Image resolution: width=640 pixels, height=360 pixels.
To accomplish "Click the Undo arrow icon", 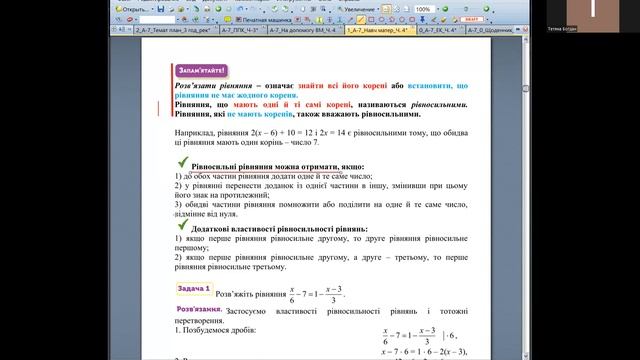I will [240, 9].
